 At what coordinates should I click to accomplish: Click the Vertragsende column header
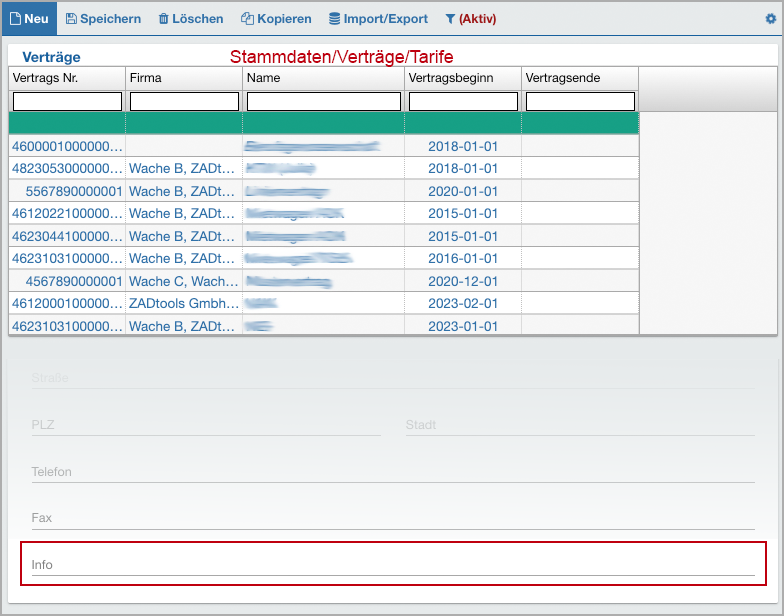(579, 78)
